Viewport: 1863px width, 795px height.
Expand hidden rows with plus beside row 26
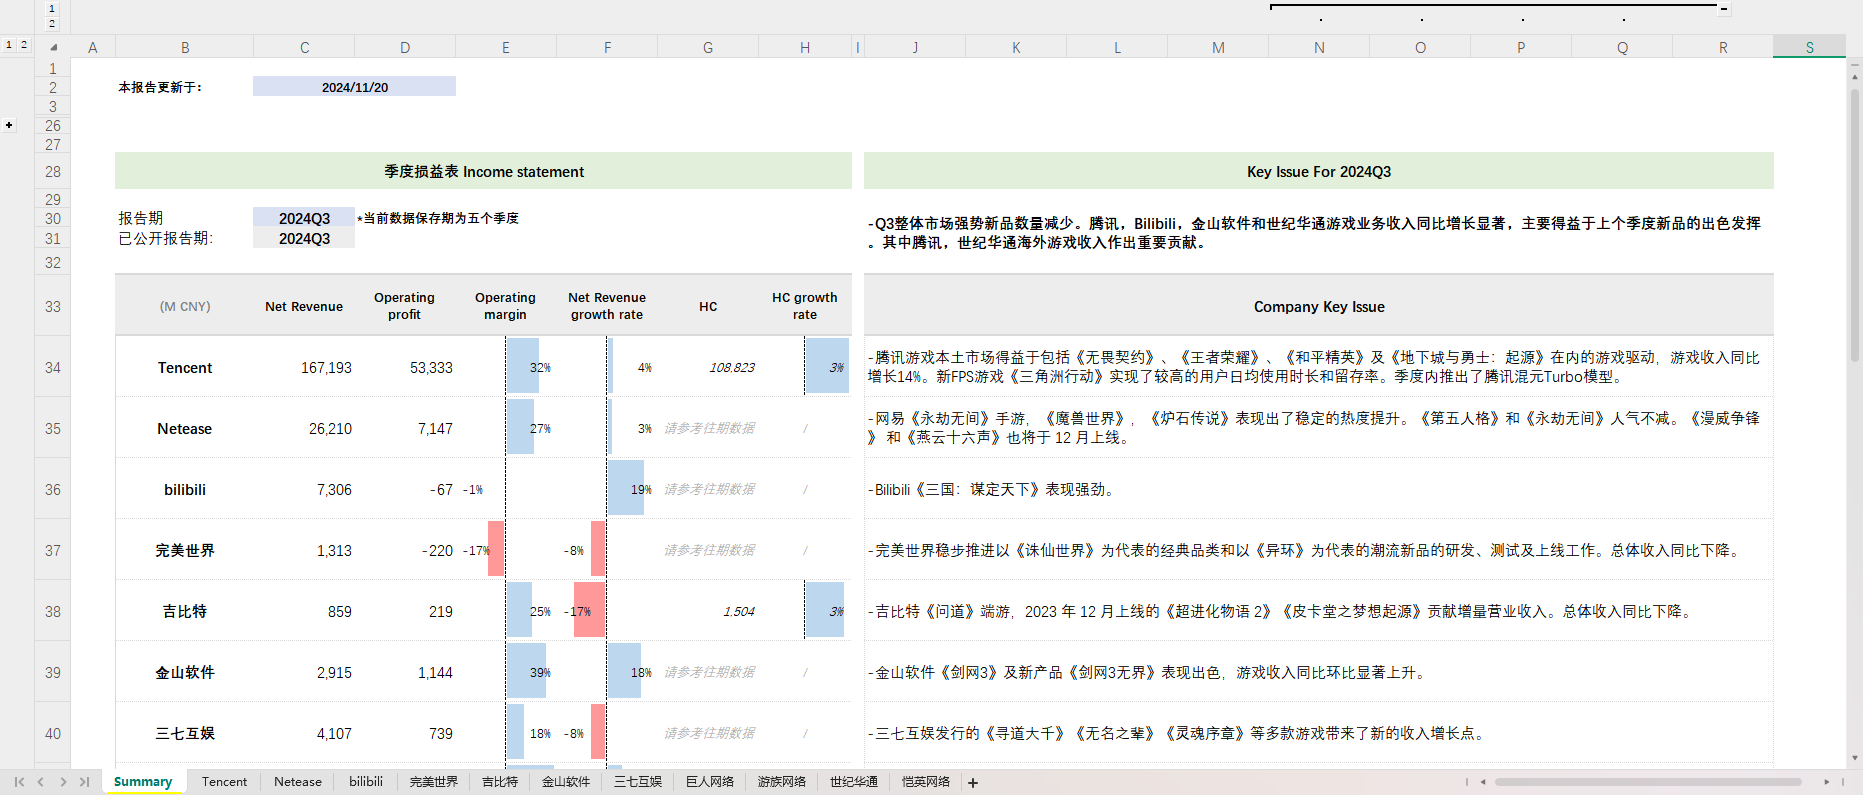(9, 126)
